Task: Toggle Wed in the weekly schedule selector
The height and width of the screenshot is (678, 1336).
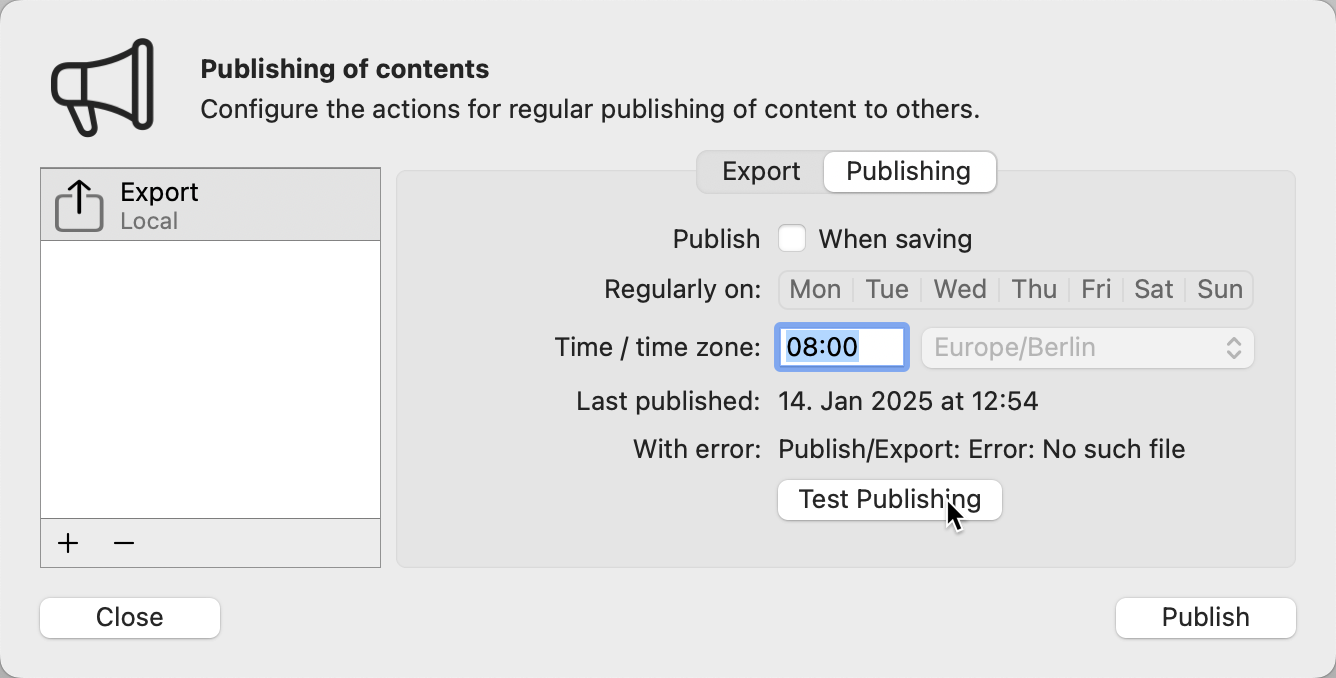Action: point(959,289)
